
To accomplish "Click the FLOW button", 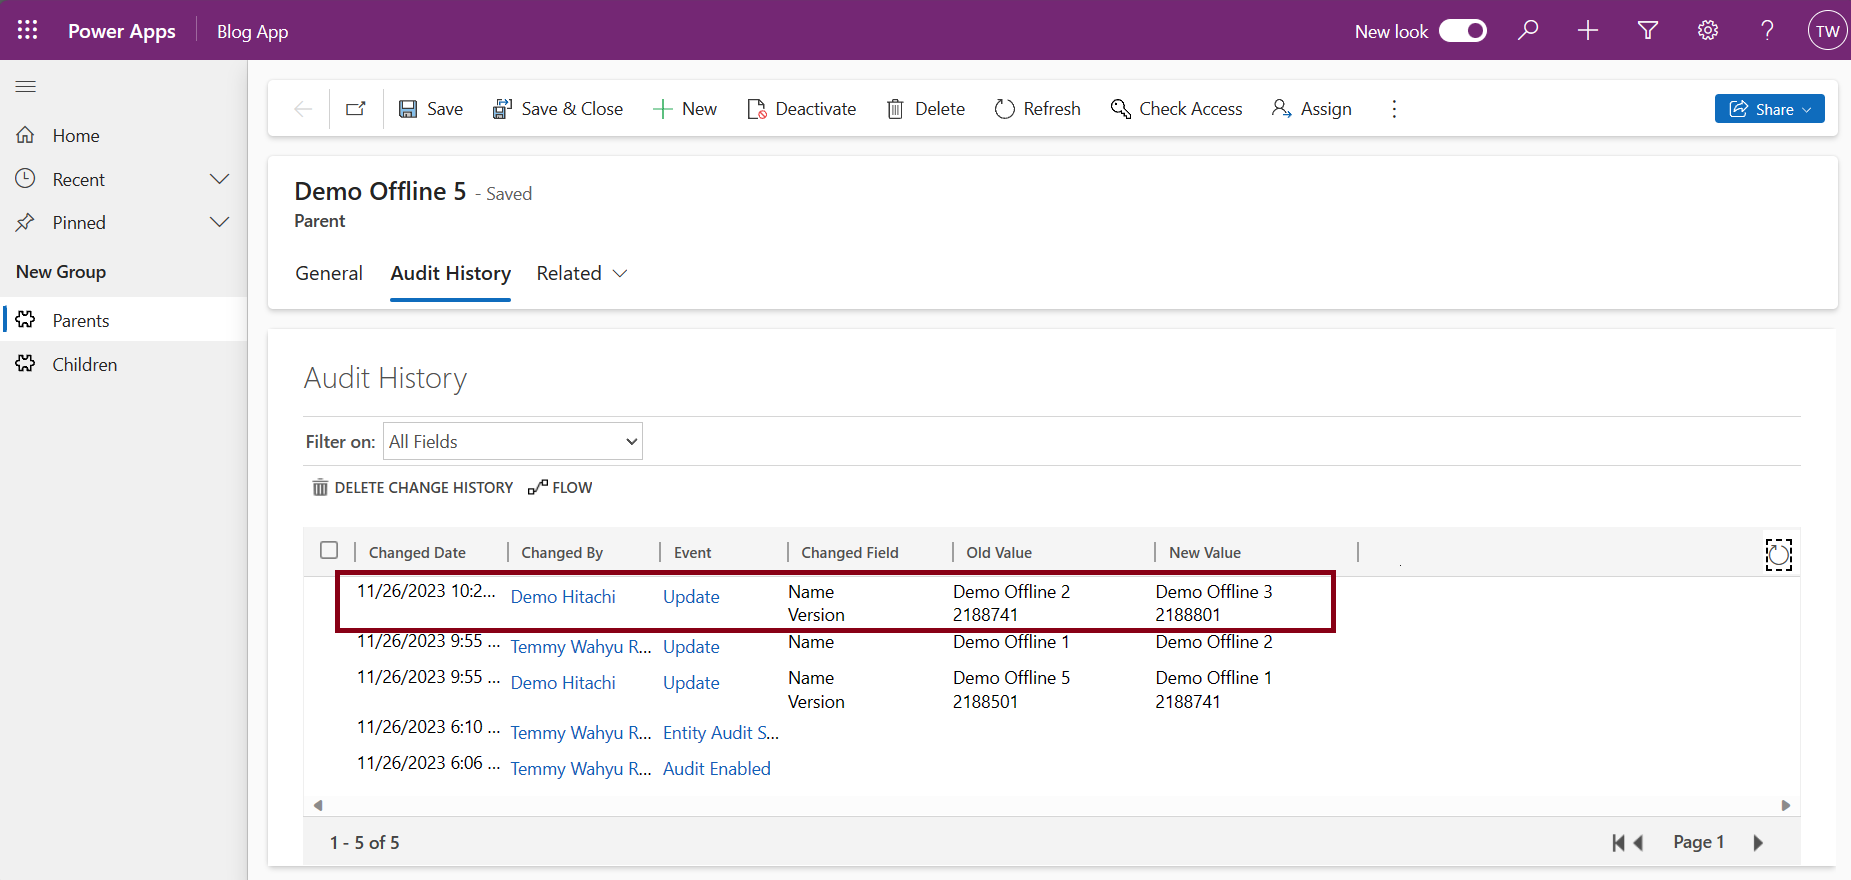I will point(560,487).
